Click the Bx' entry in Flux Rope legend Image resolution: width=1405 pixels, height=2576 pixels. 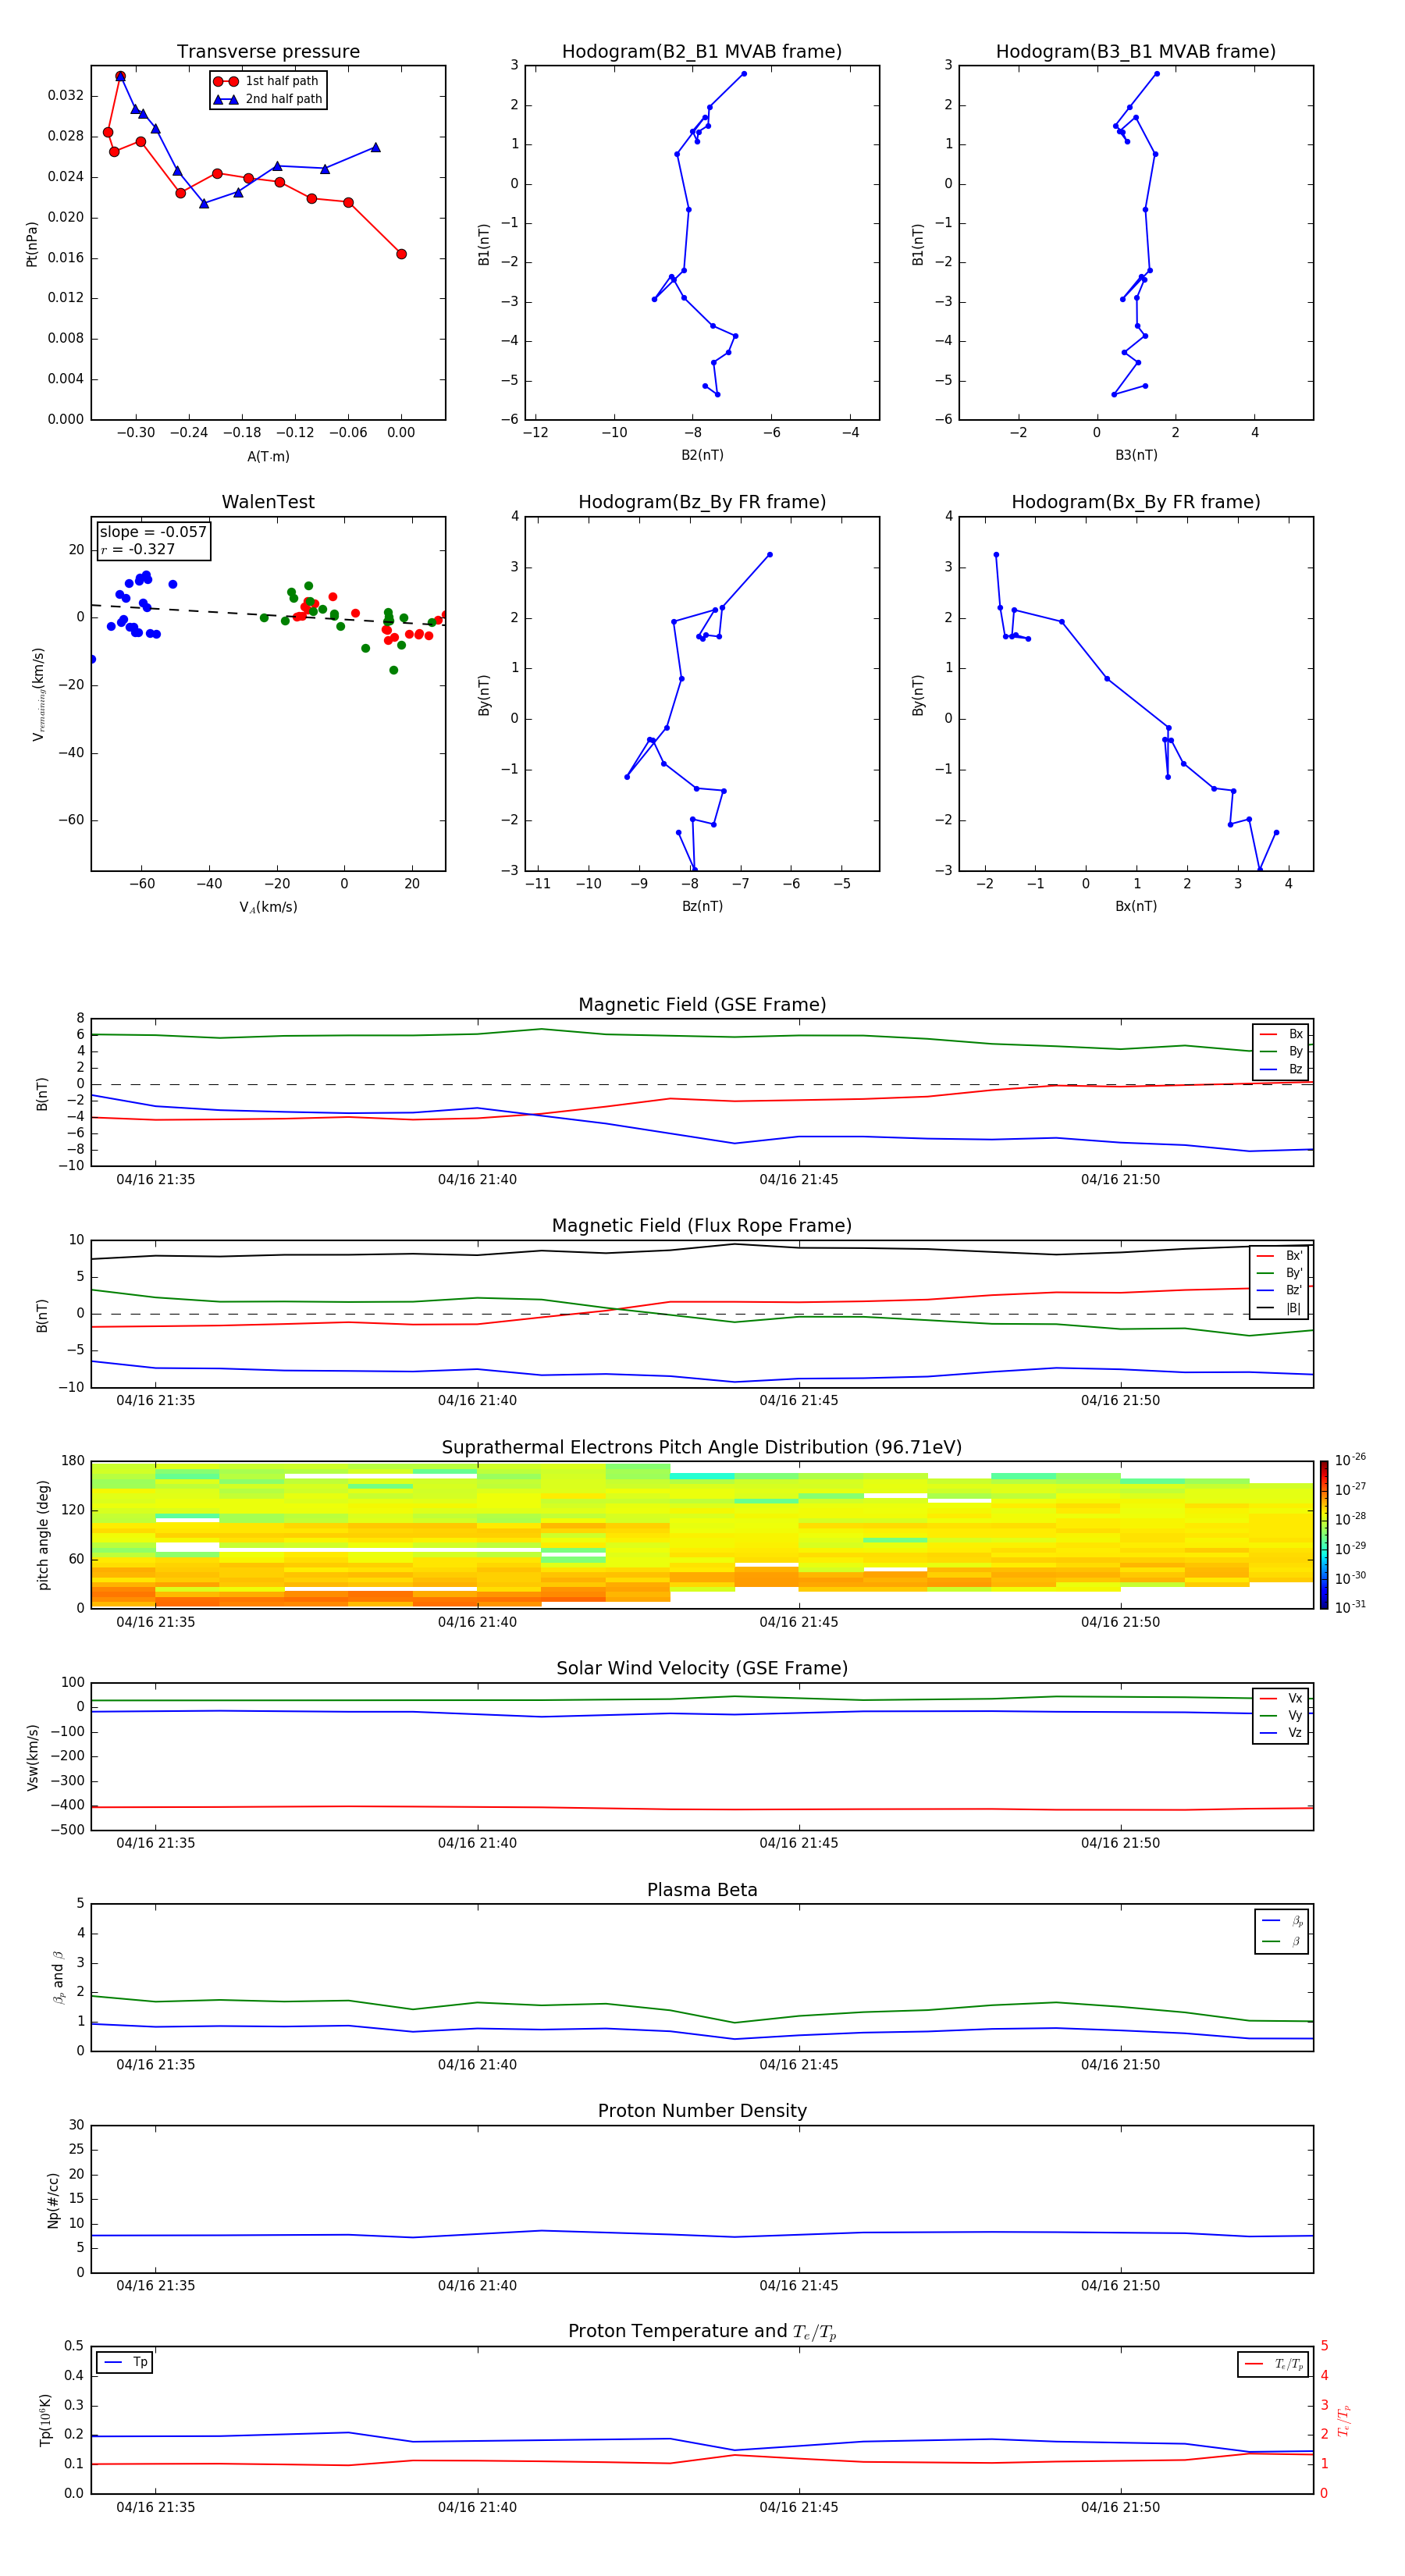click(x=1279, y=1256)
